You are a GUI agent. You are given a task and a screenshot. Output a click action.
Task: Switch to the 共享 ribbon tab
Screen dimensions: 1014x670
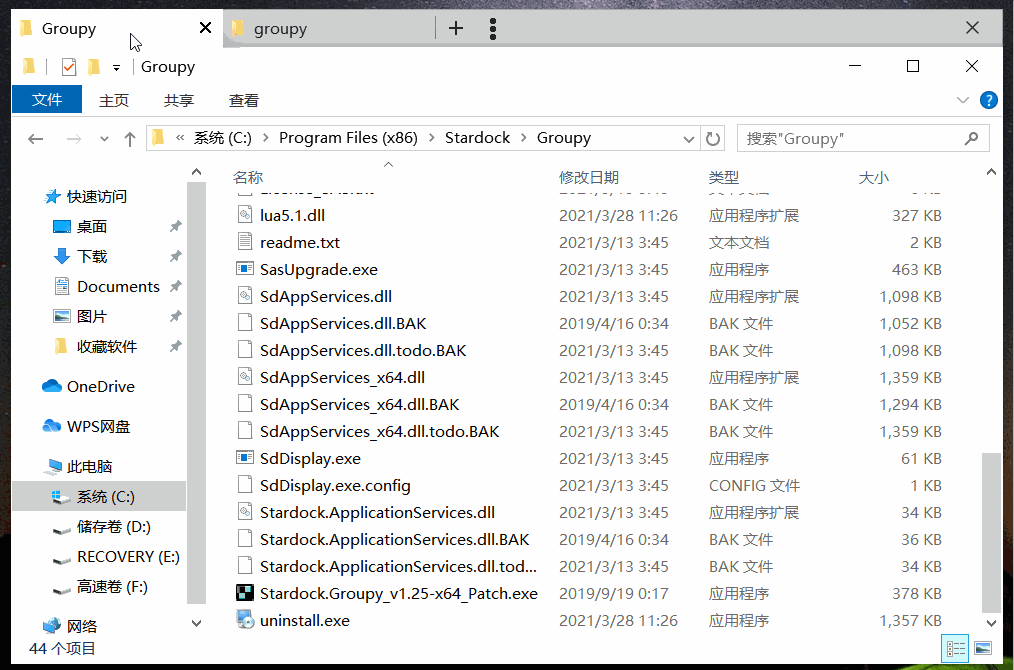(178, 100)
